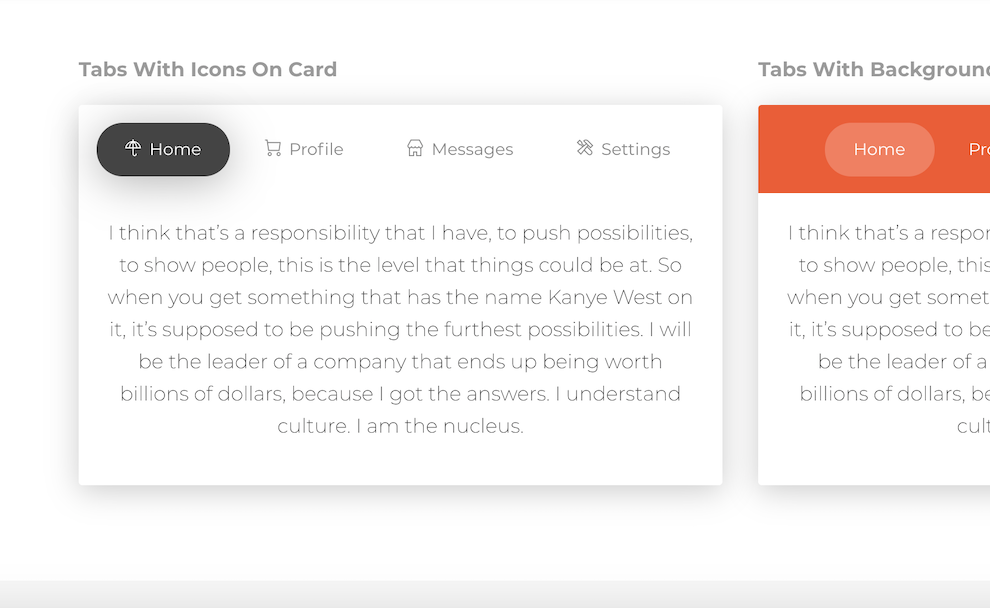Screen dimensions: 990x608
Task: Click the orange tab bar background area
Action: click(790, 175)
